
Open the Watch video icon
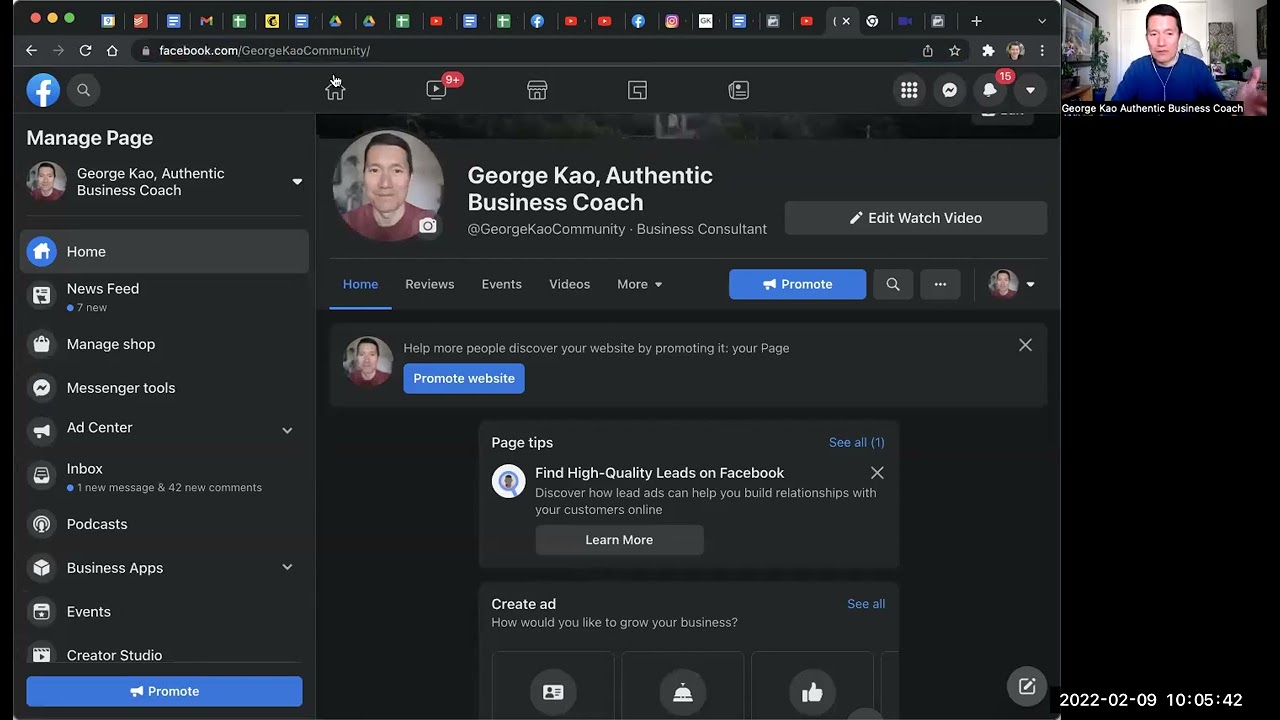click(436, 90)
